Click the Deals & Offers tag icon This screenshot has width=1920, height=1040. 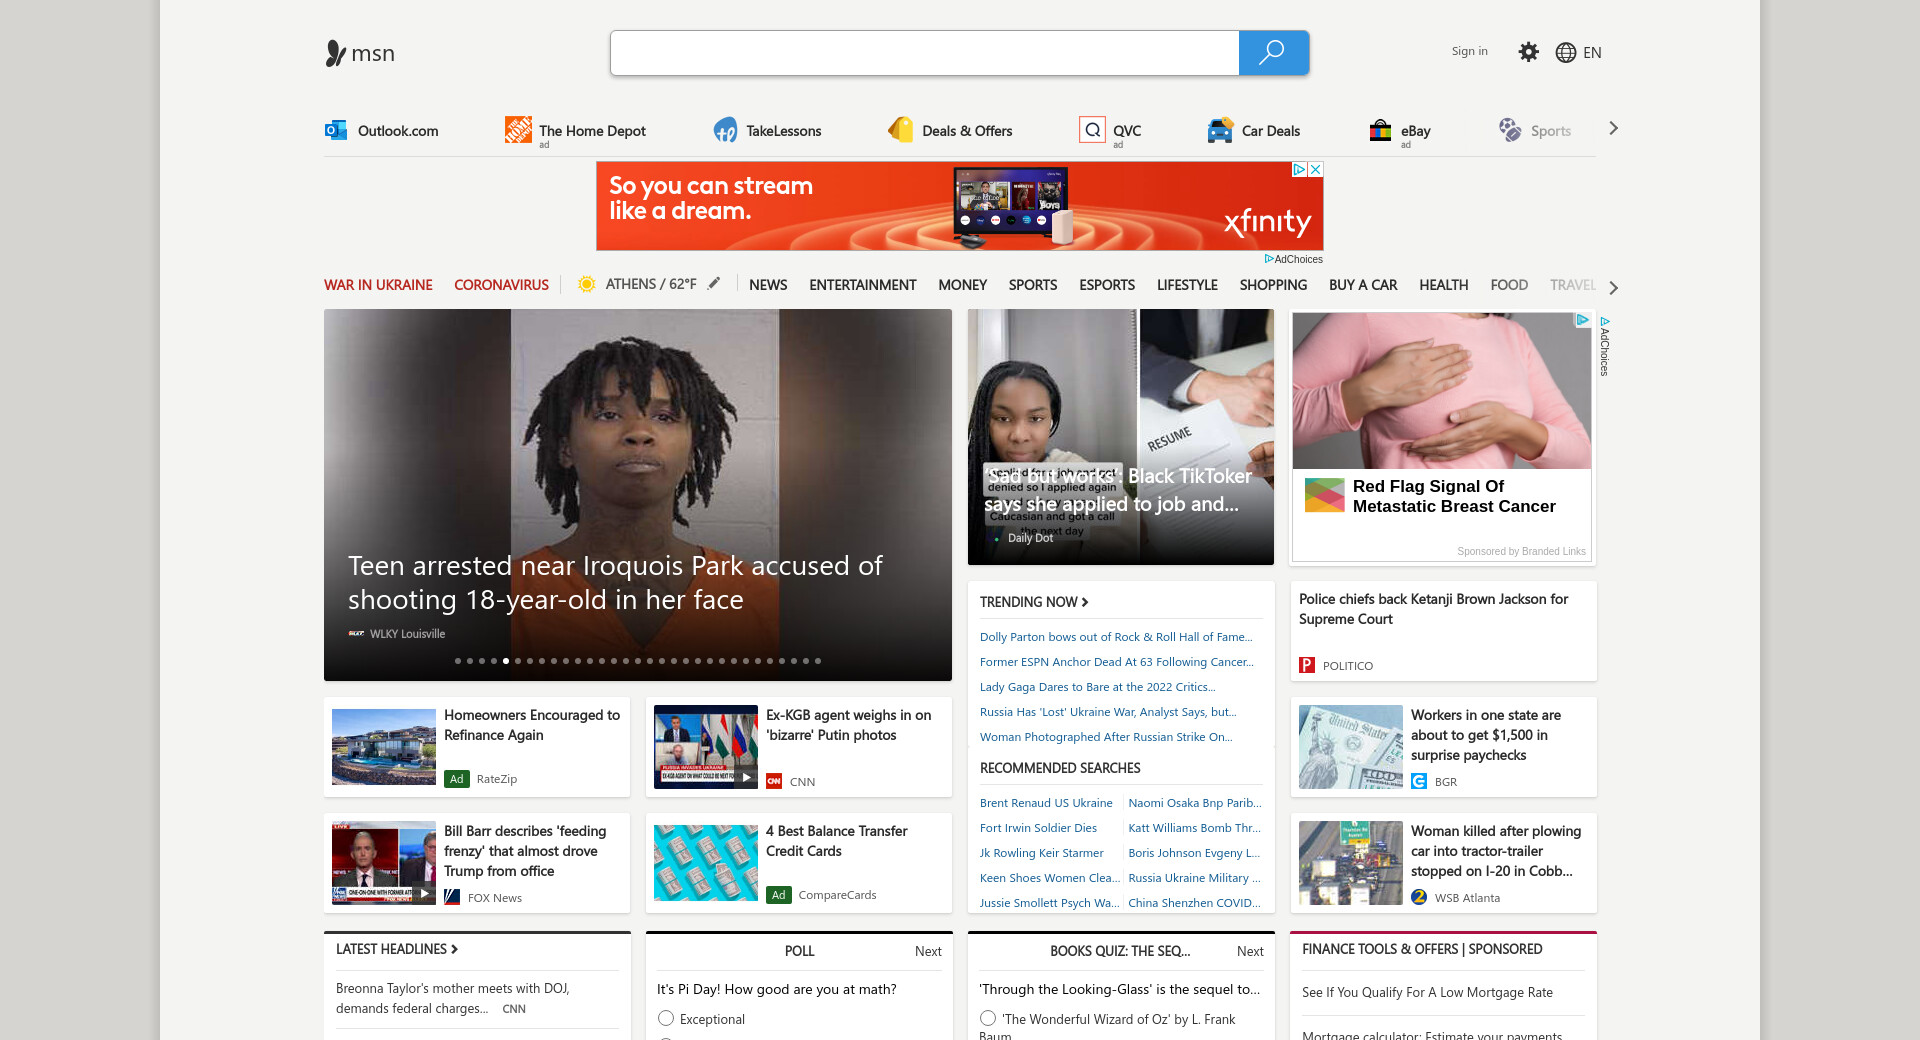pyautogui.click(x=900, y=130)
